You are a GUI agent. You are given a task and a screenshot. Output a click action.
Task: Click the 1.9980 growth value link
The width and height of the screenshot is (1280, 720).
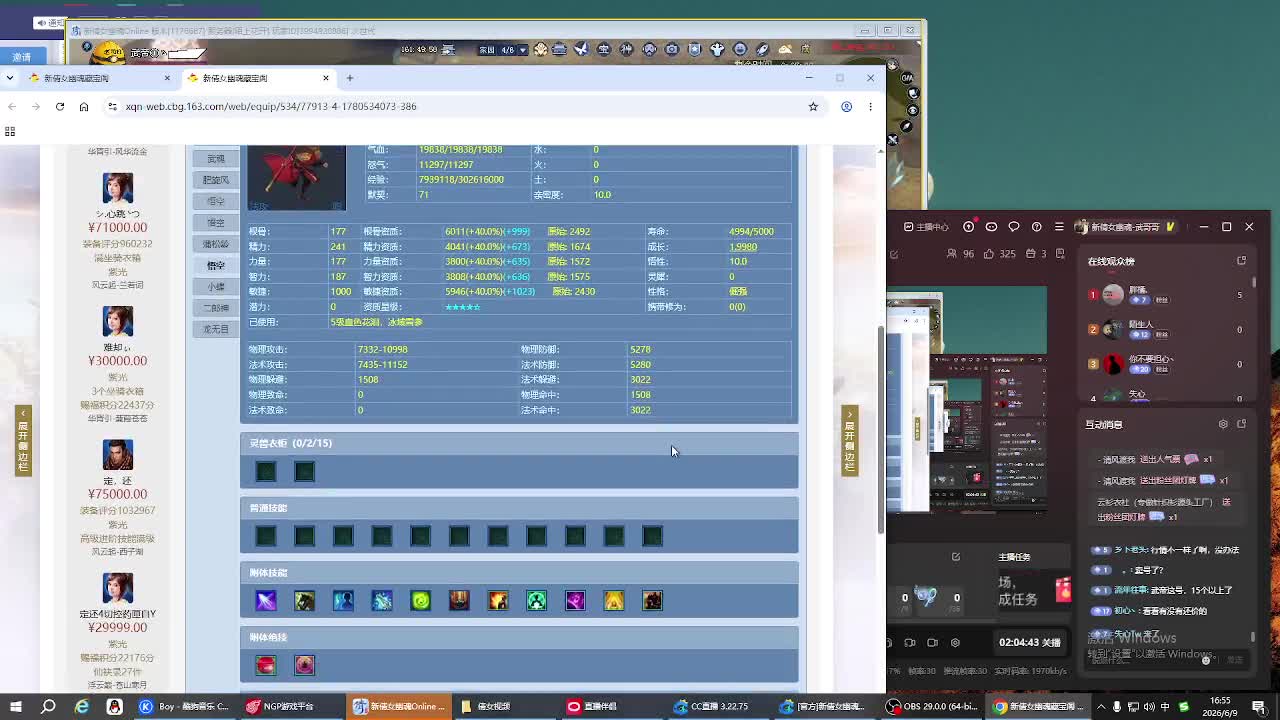pos(743,246)
